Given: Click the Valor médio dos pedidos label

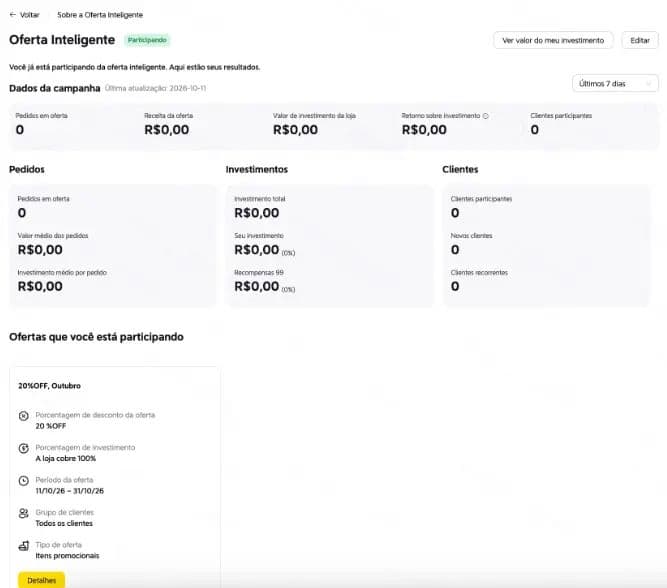Looking at the screenshot, I should [53, 236].
